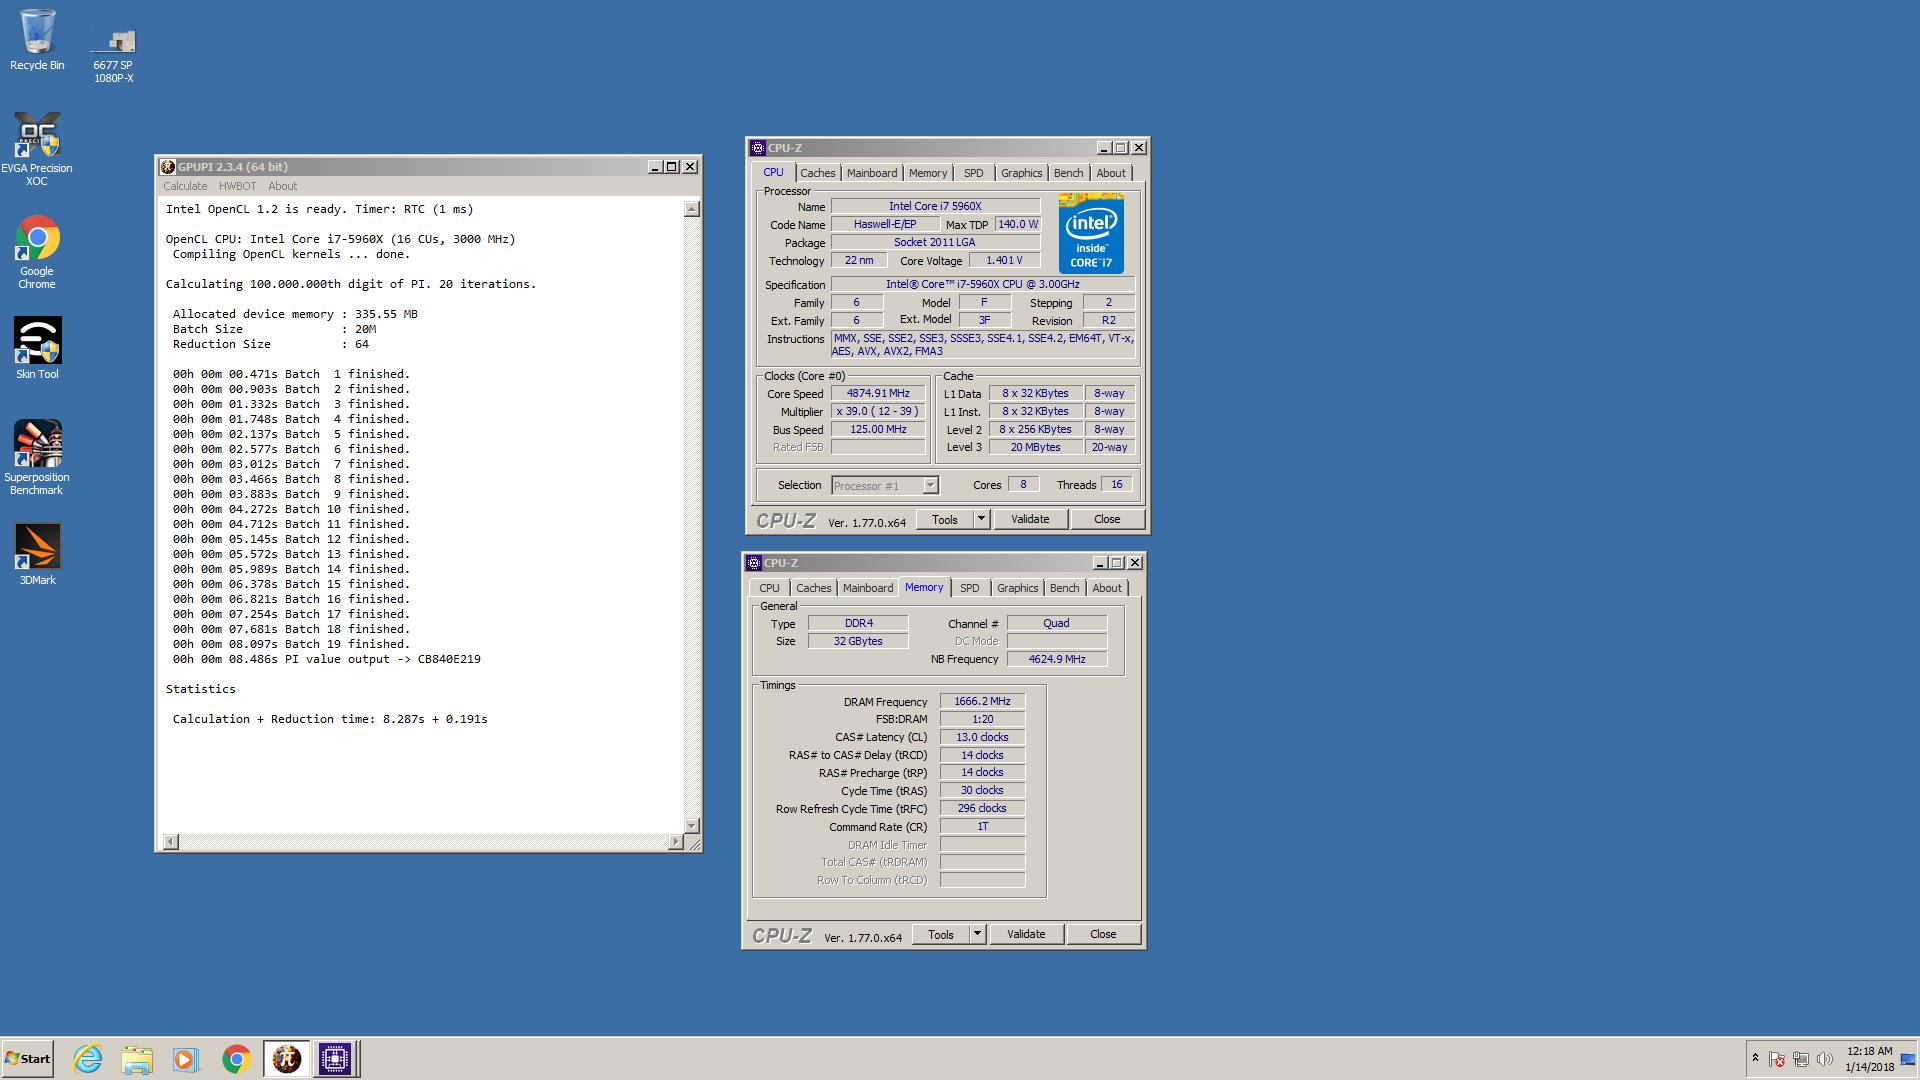Viewport: 1920px width, 1080px height.
Task: Select Caches tab in upper CPU-Z window
Action: pos(817,173)
